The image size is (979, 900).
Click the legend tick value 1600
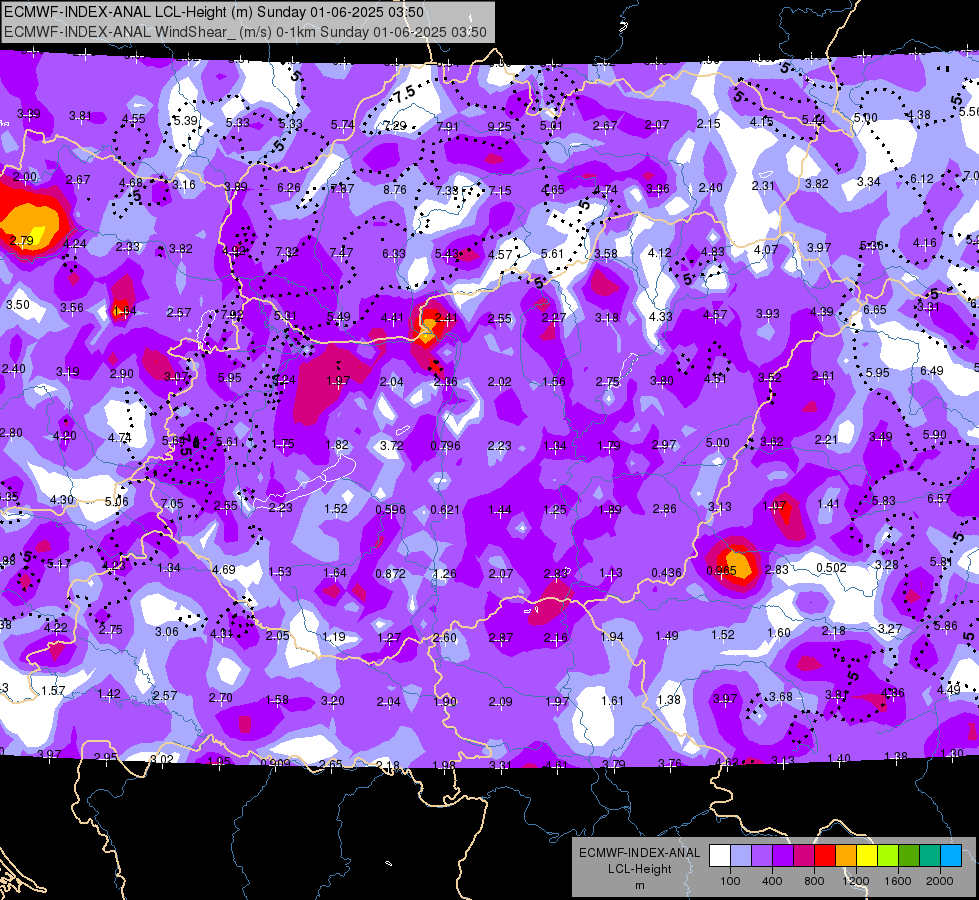point(898,881)
